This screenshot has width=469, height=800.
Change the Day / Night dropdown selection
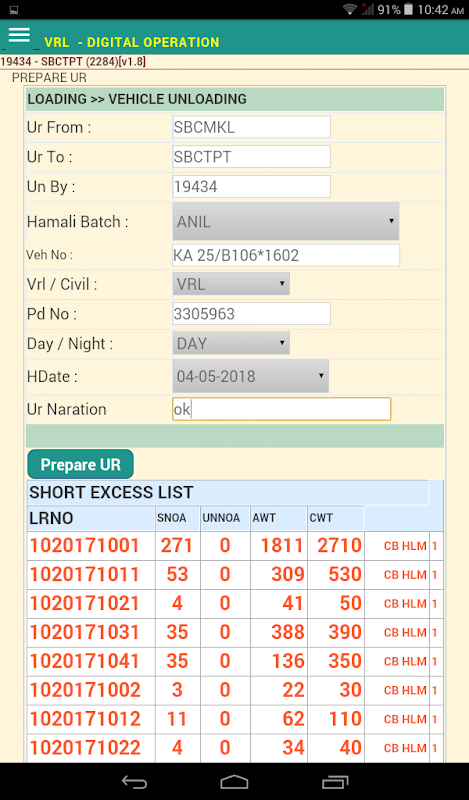coord(231,343)
